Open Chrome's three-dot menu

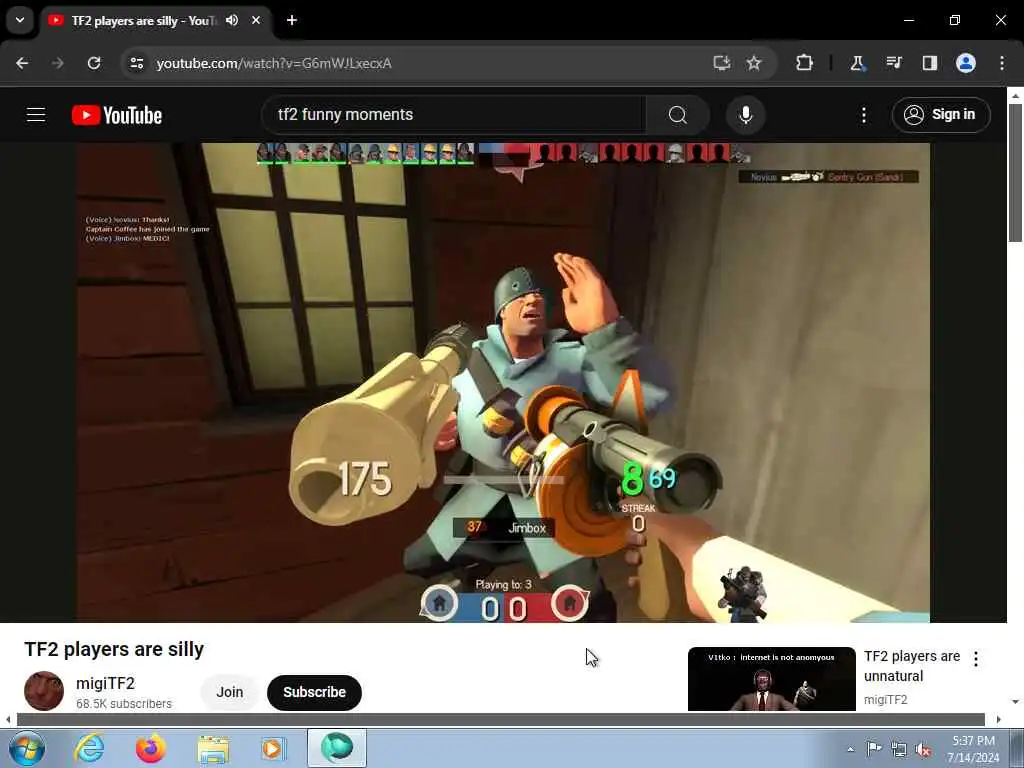click(x=1002, y=63)
